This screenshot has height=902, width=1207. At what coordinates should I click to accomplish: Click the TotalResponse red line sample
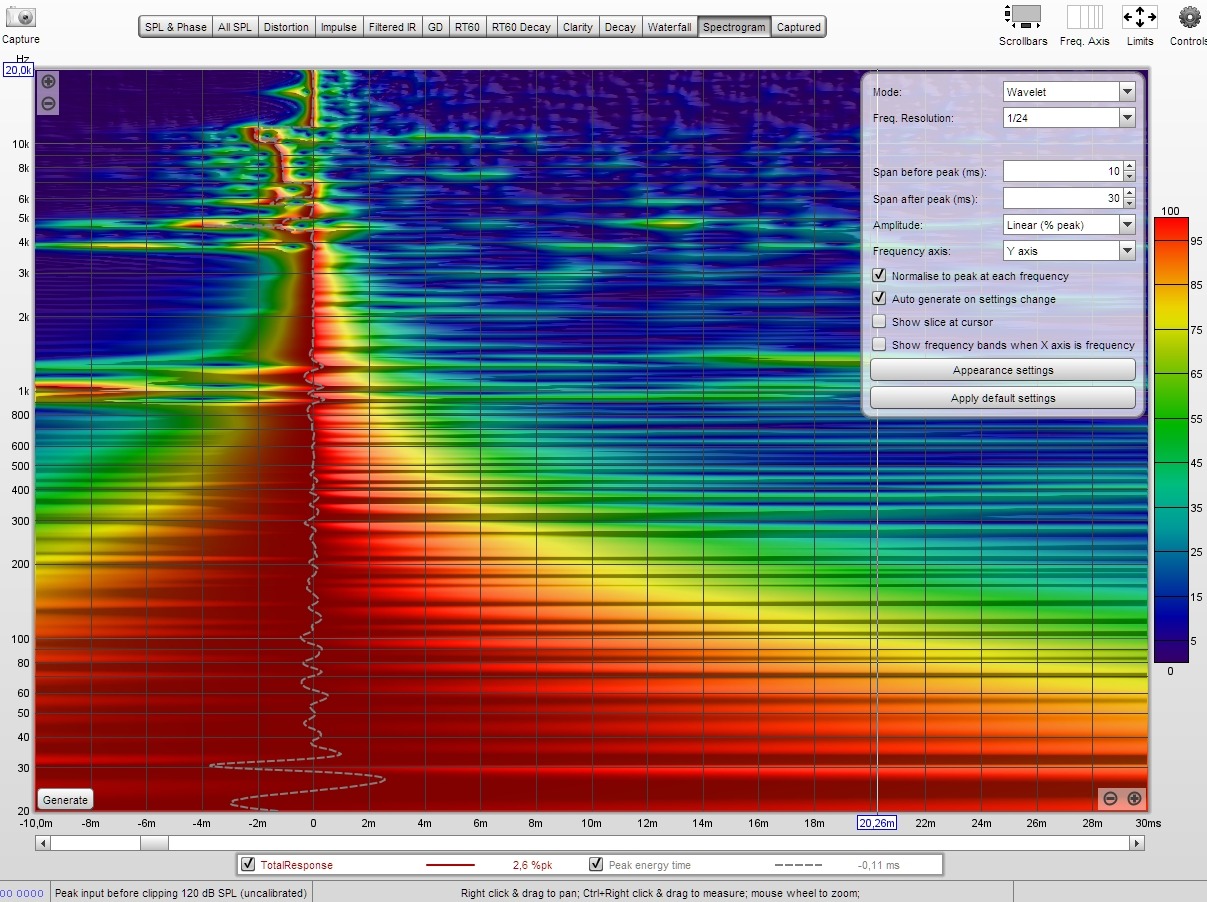(x=450, y=865)
